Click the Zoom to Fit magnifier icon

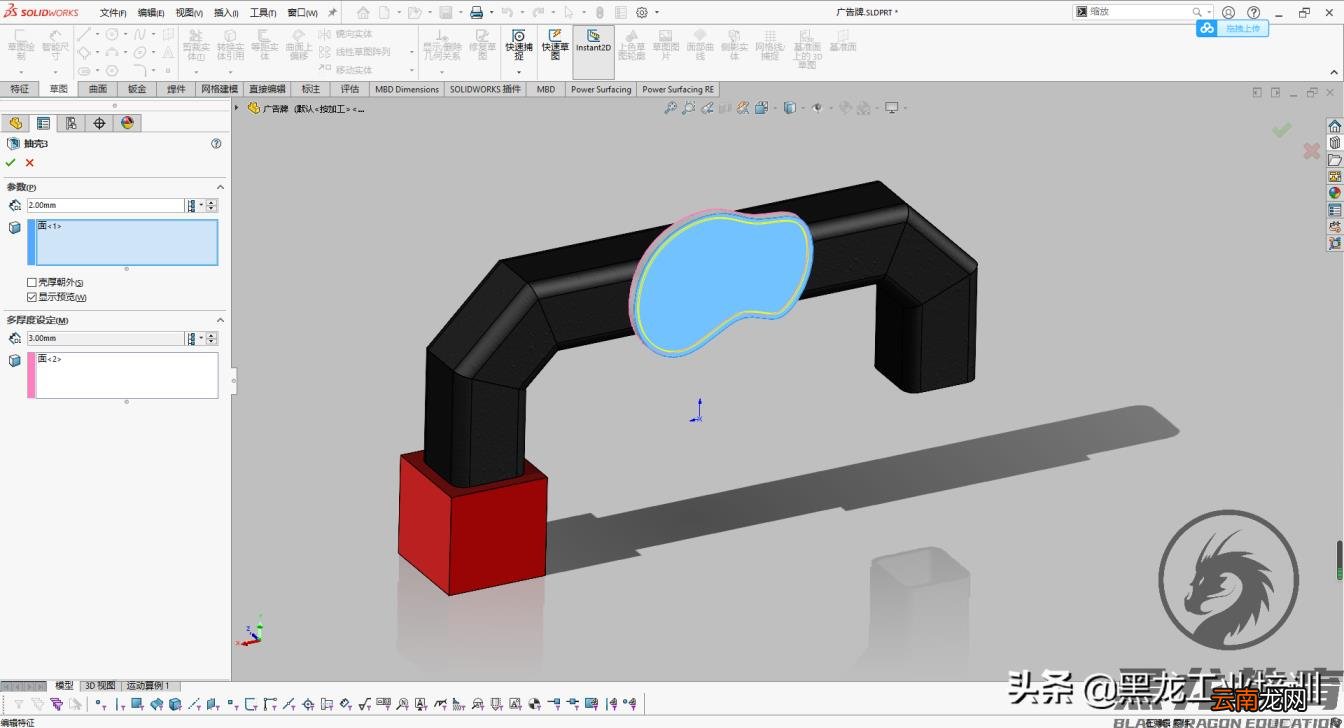pos(671,108)
